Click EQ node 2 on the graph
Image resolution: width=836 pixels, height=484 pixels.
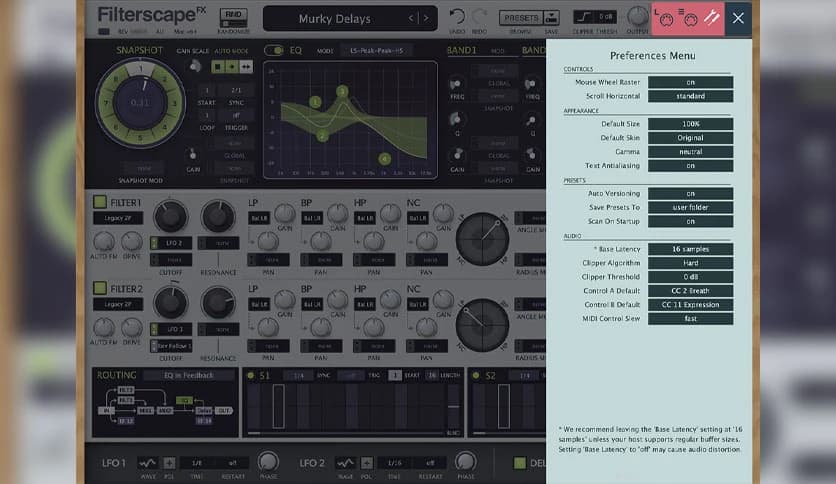[x=321, y=136]
